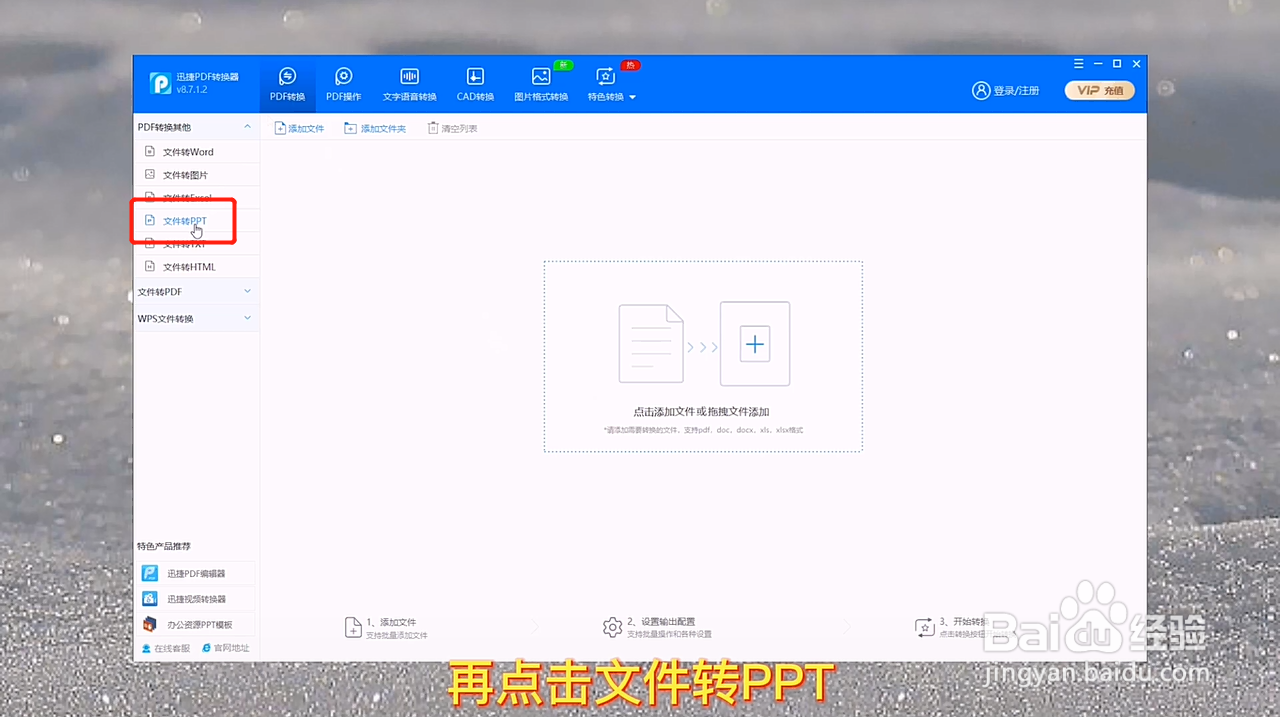Open 办公资源PPT模板 product link
Viewport: 1280px width, 717px height.
[x=195, y=624]
